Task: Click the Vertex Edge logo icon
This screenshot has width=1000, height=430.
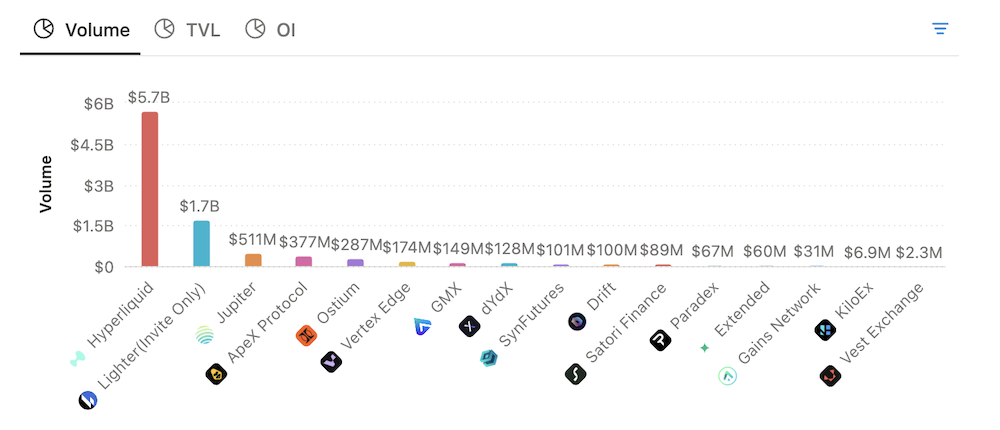Action: [331, 361]
